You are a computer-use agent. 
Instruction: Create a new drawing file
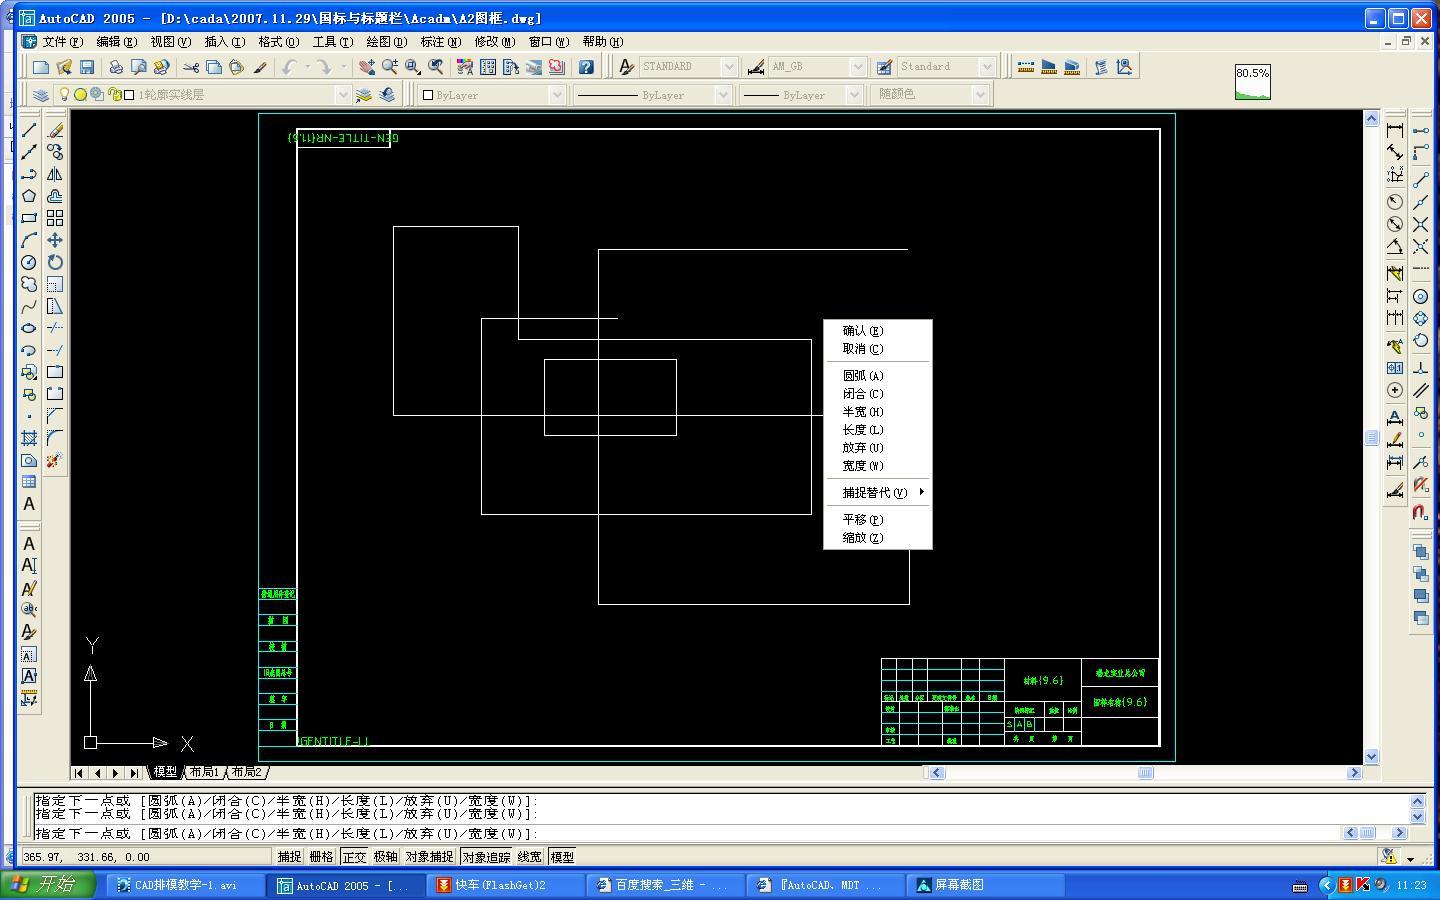[41, 67]
